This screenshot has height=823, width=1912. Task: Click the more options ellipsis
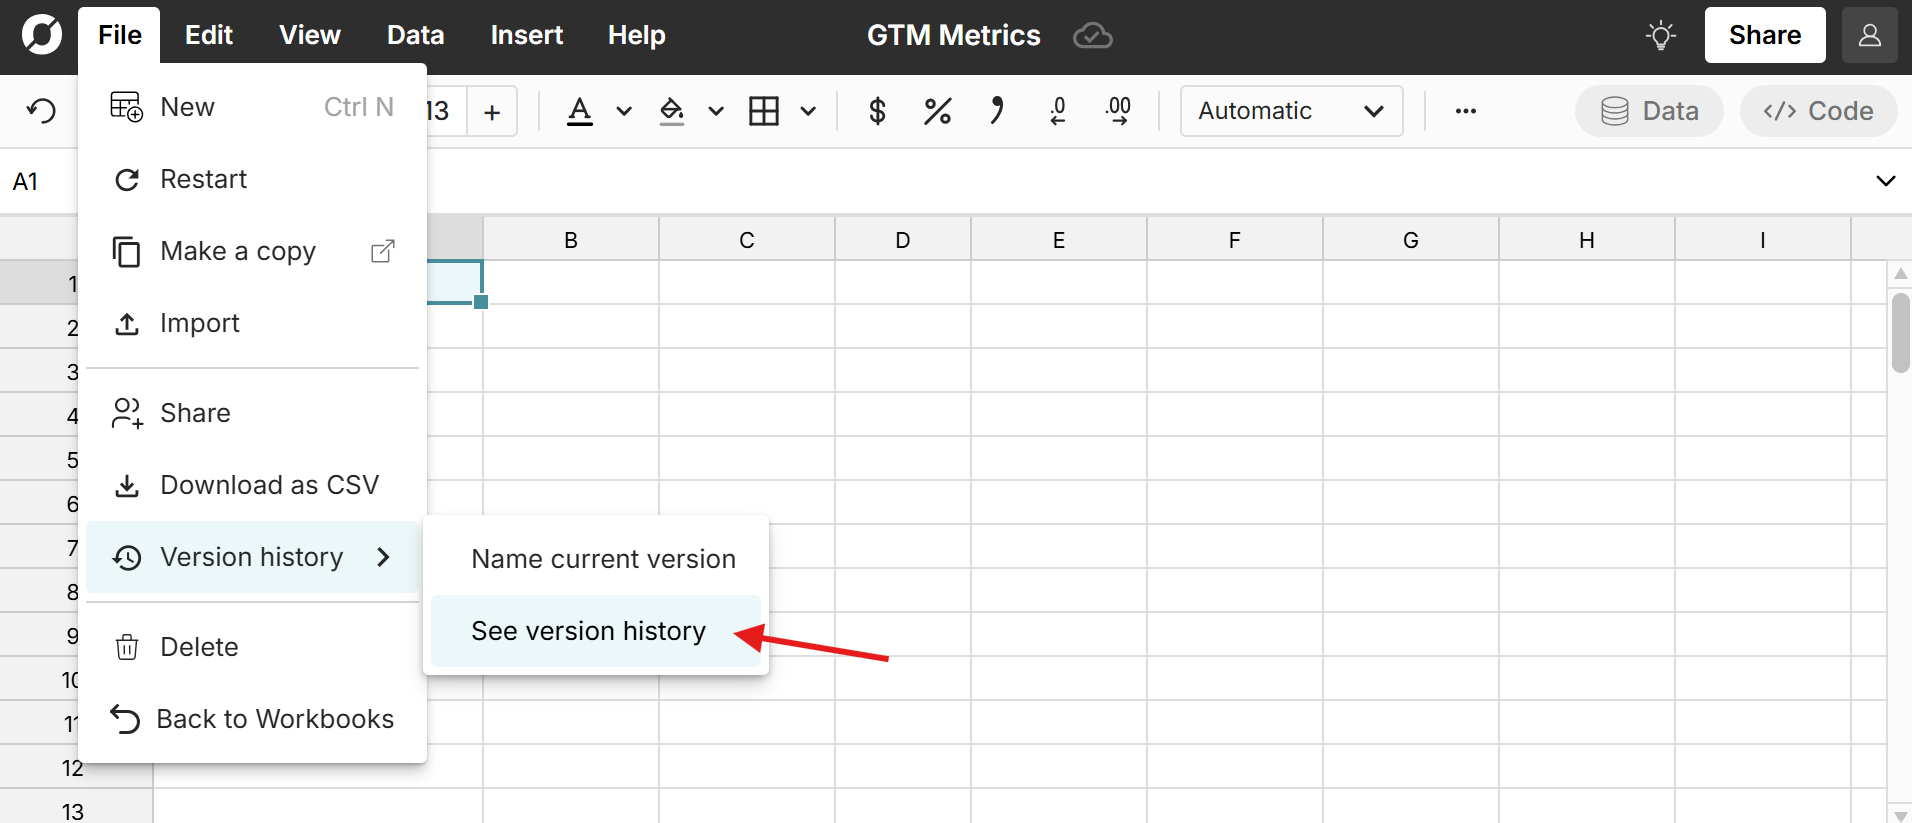point(1465,111)
